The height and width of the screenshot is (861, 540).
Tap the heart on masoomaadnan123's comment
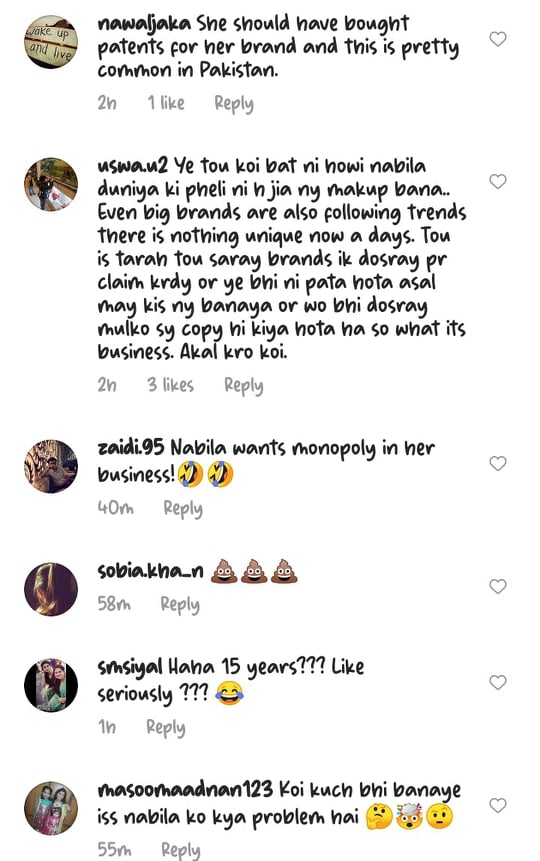click(498, 805)
